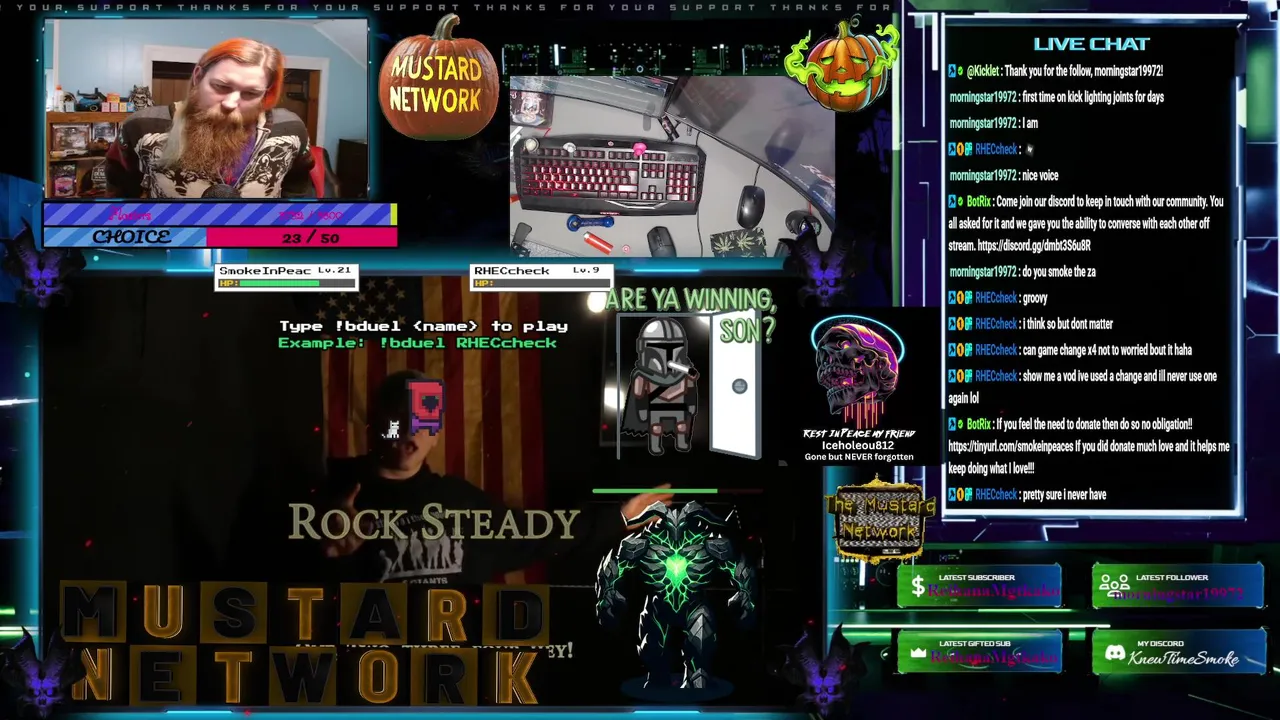Click the neon skull memorial icon
The width and height of the screenshot is (1280, 720).
(857, 371)
